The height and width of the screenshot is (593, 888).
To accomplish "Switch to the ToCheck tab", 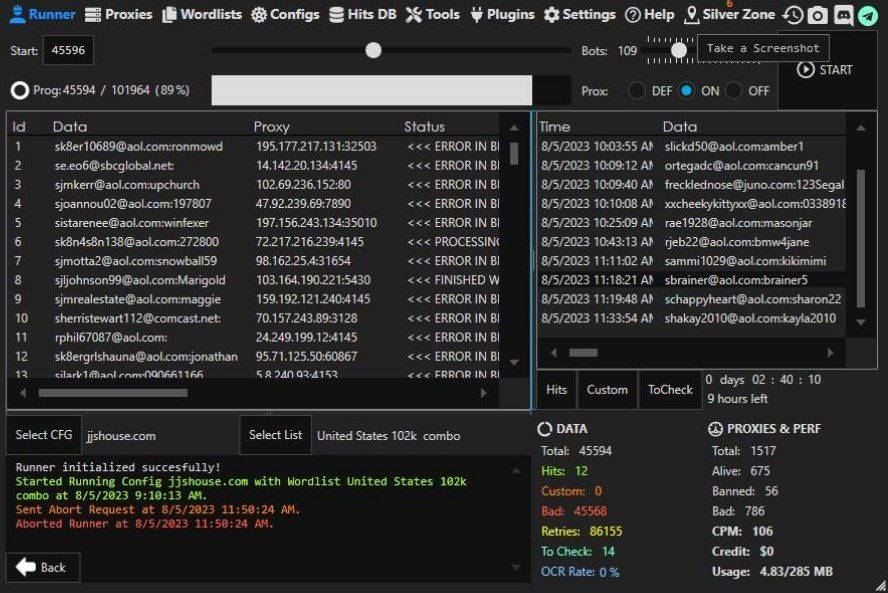I will [x=670, y=390].
